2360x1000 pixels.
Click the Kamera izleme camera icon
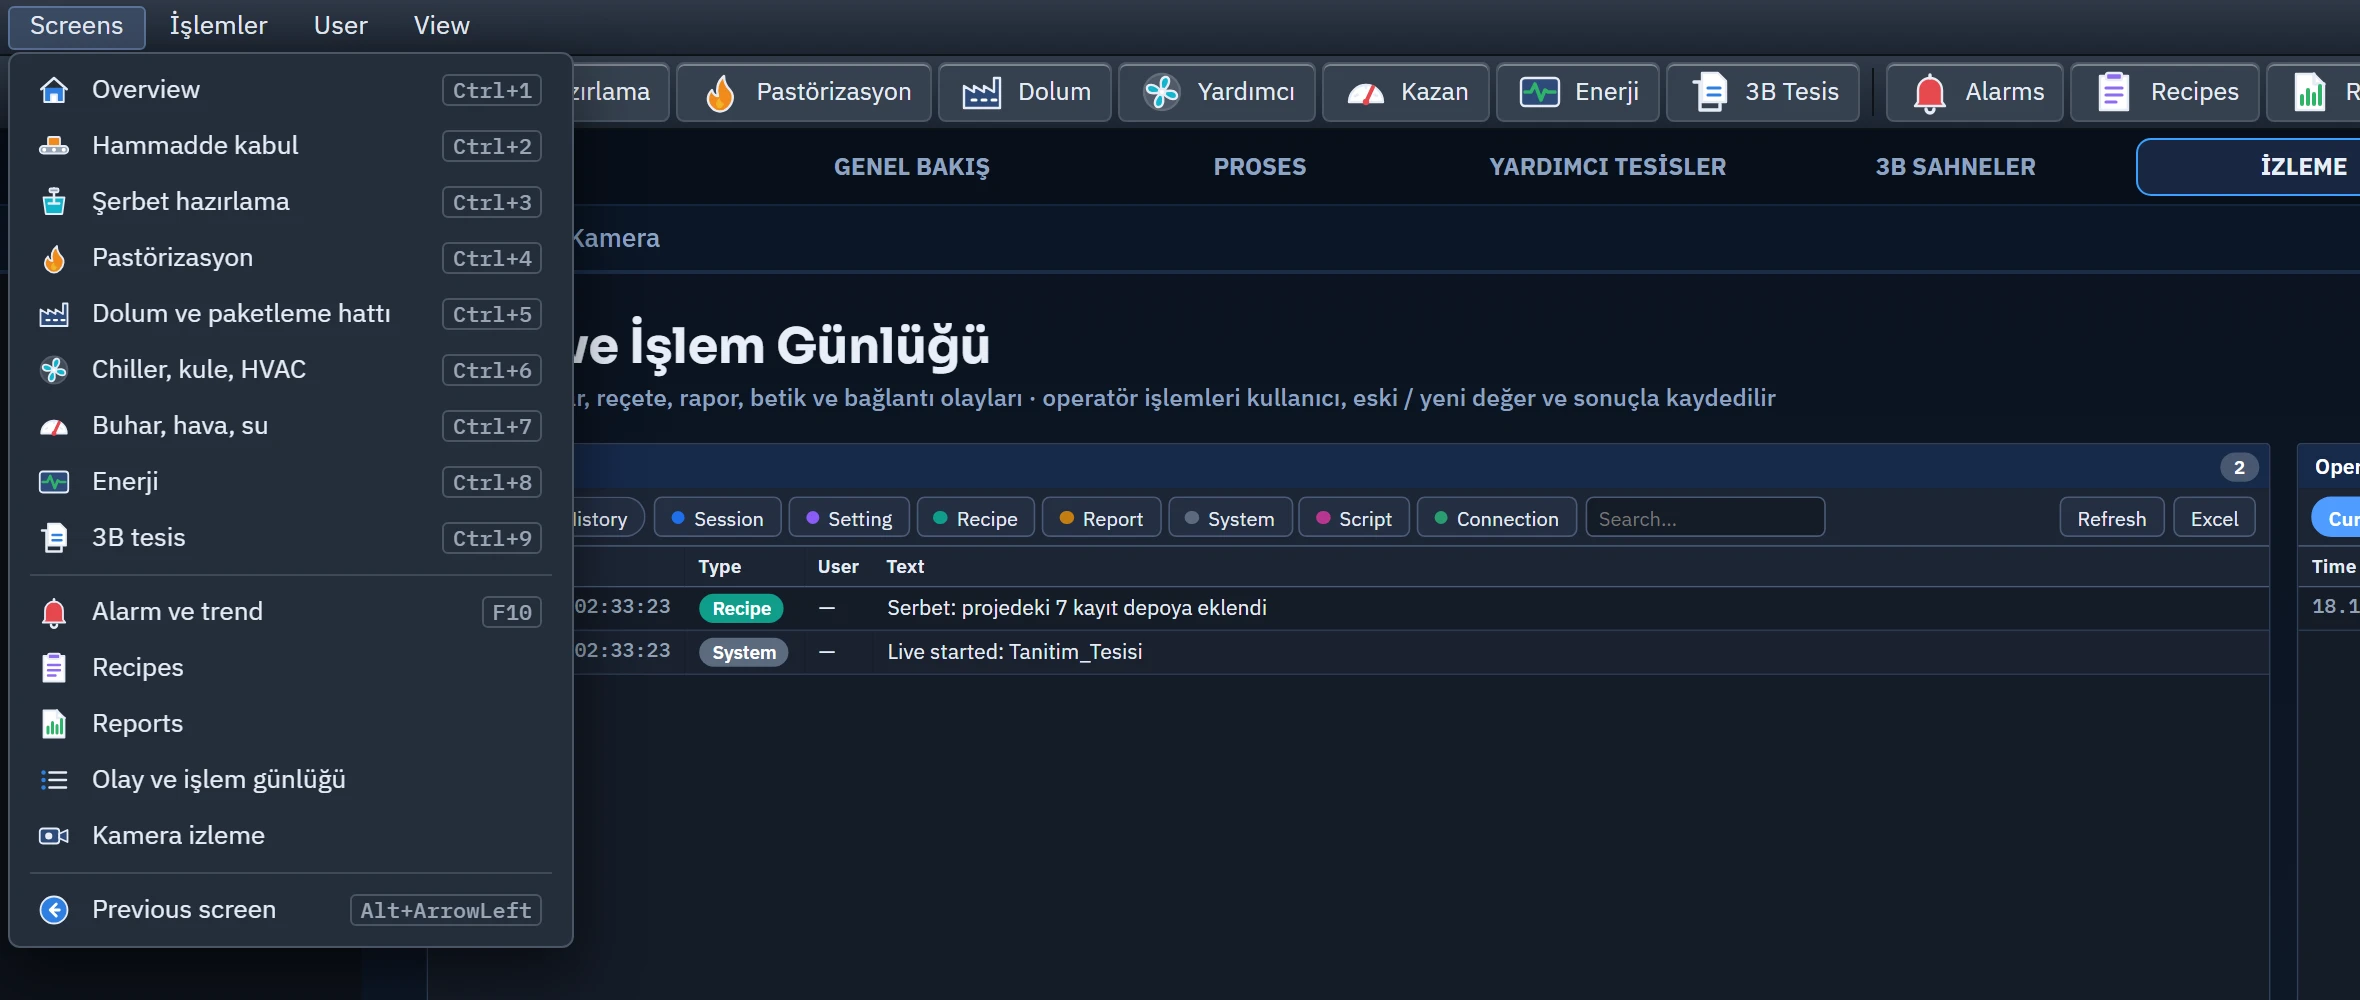pyautogui.click(x=54, y=836)
